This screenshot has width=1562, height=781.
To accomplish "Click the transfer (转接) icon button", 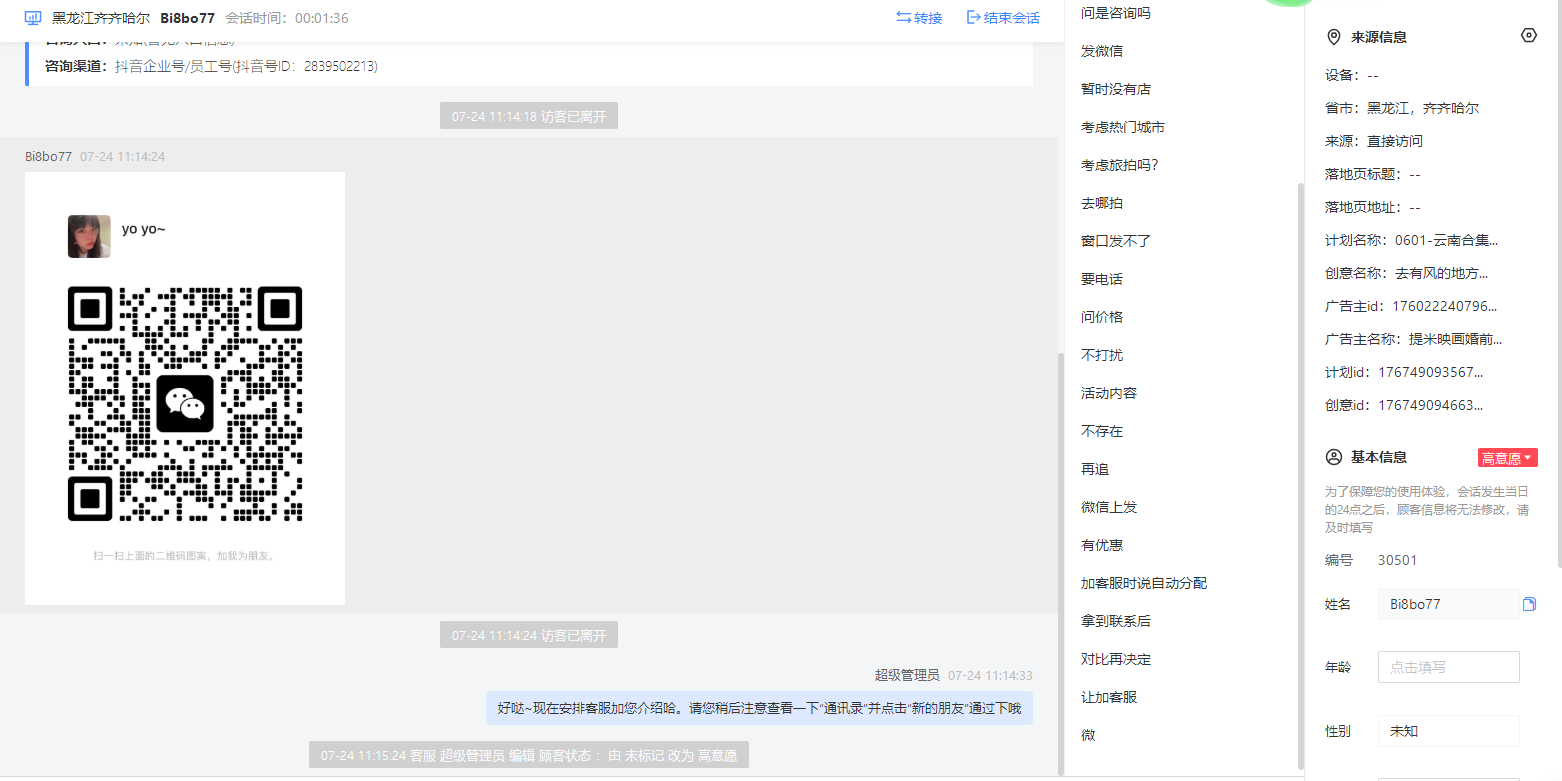I will tap(919, 18).
